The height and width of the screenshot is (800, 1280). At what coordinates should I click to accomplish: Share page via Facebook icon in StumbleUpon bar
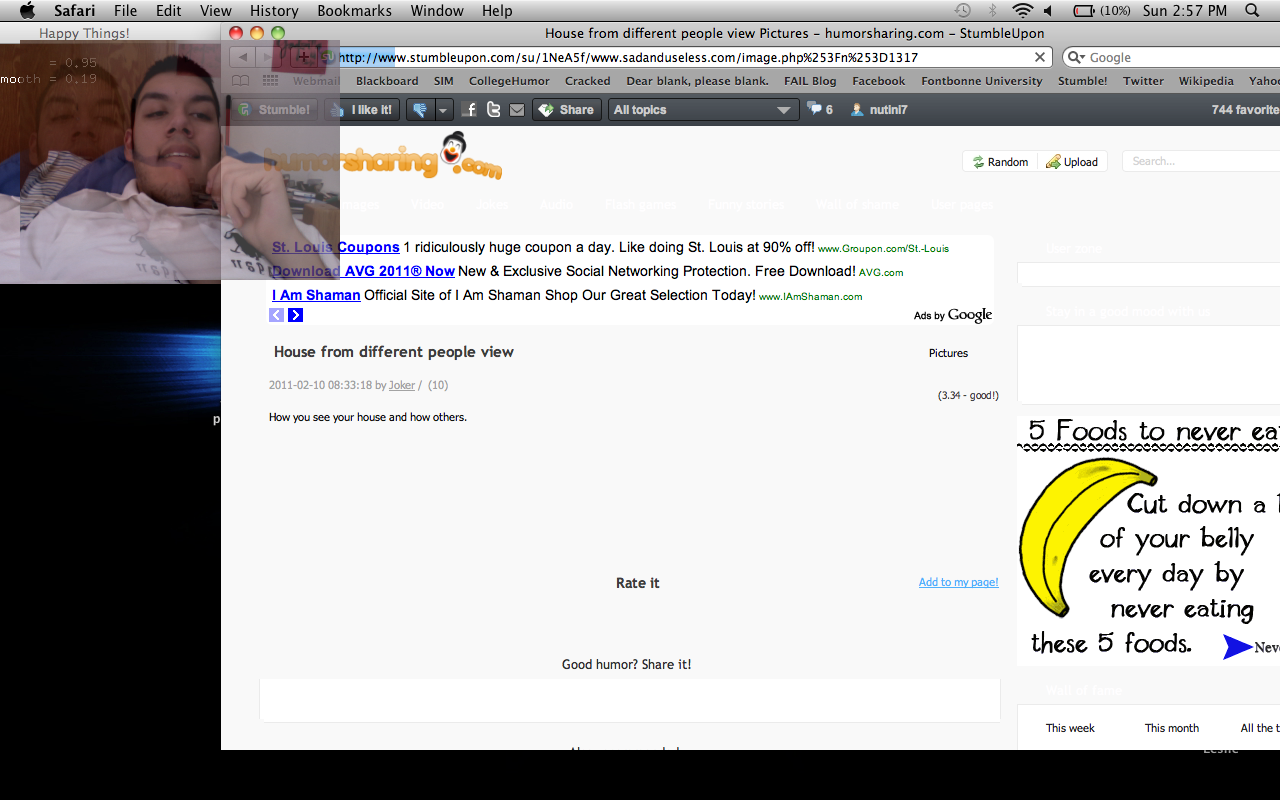(x=469, y=110)
